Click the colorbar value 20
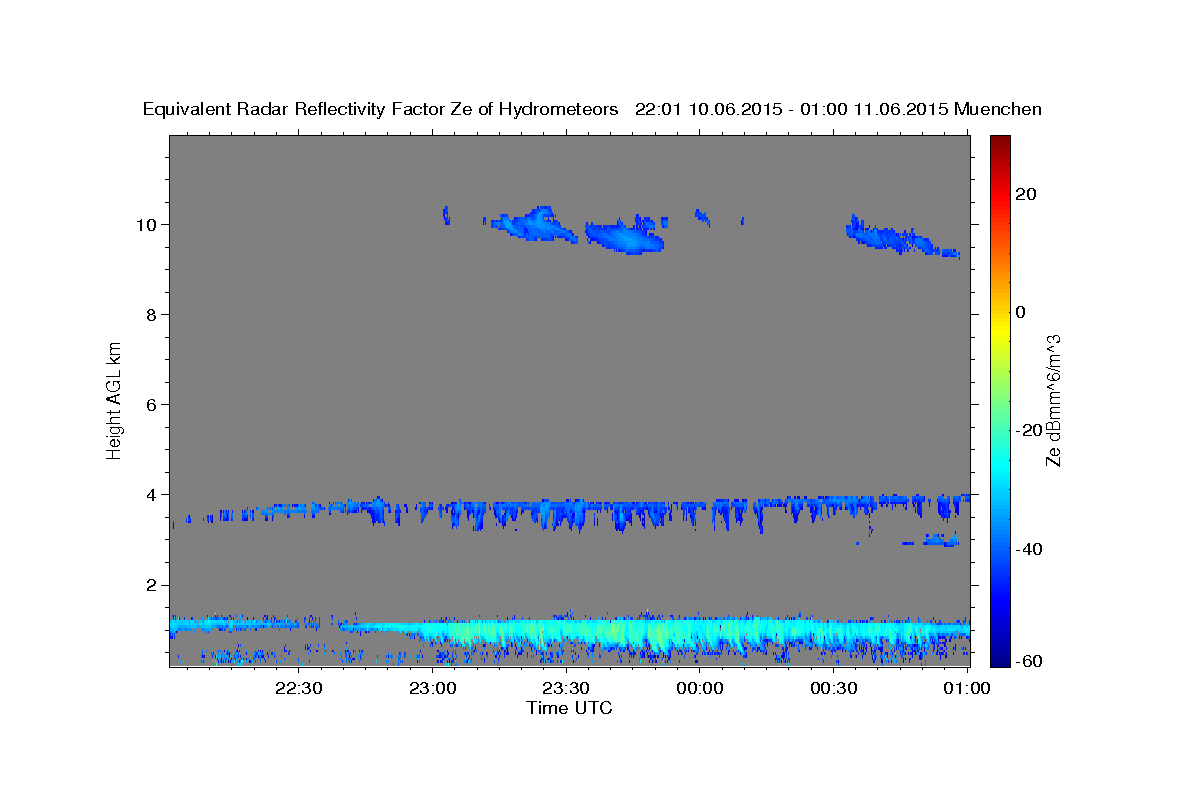 pyautogui.click(x=1026, y=194)
